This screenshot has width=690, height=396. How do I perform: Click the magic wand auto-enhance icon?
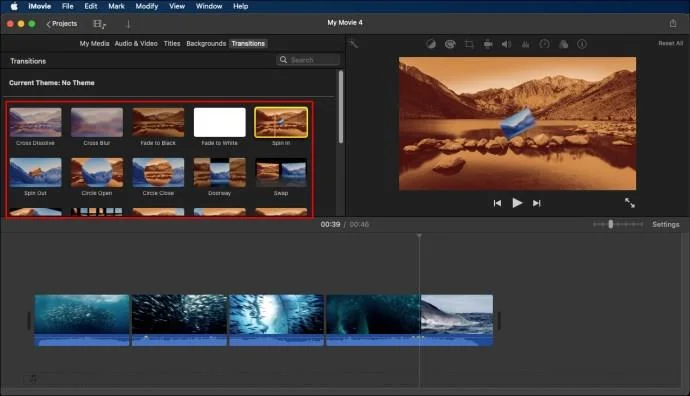(354, 44)
